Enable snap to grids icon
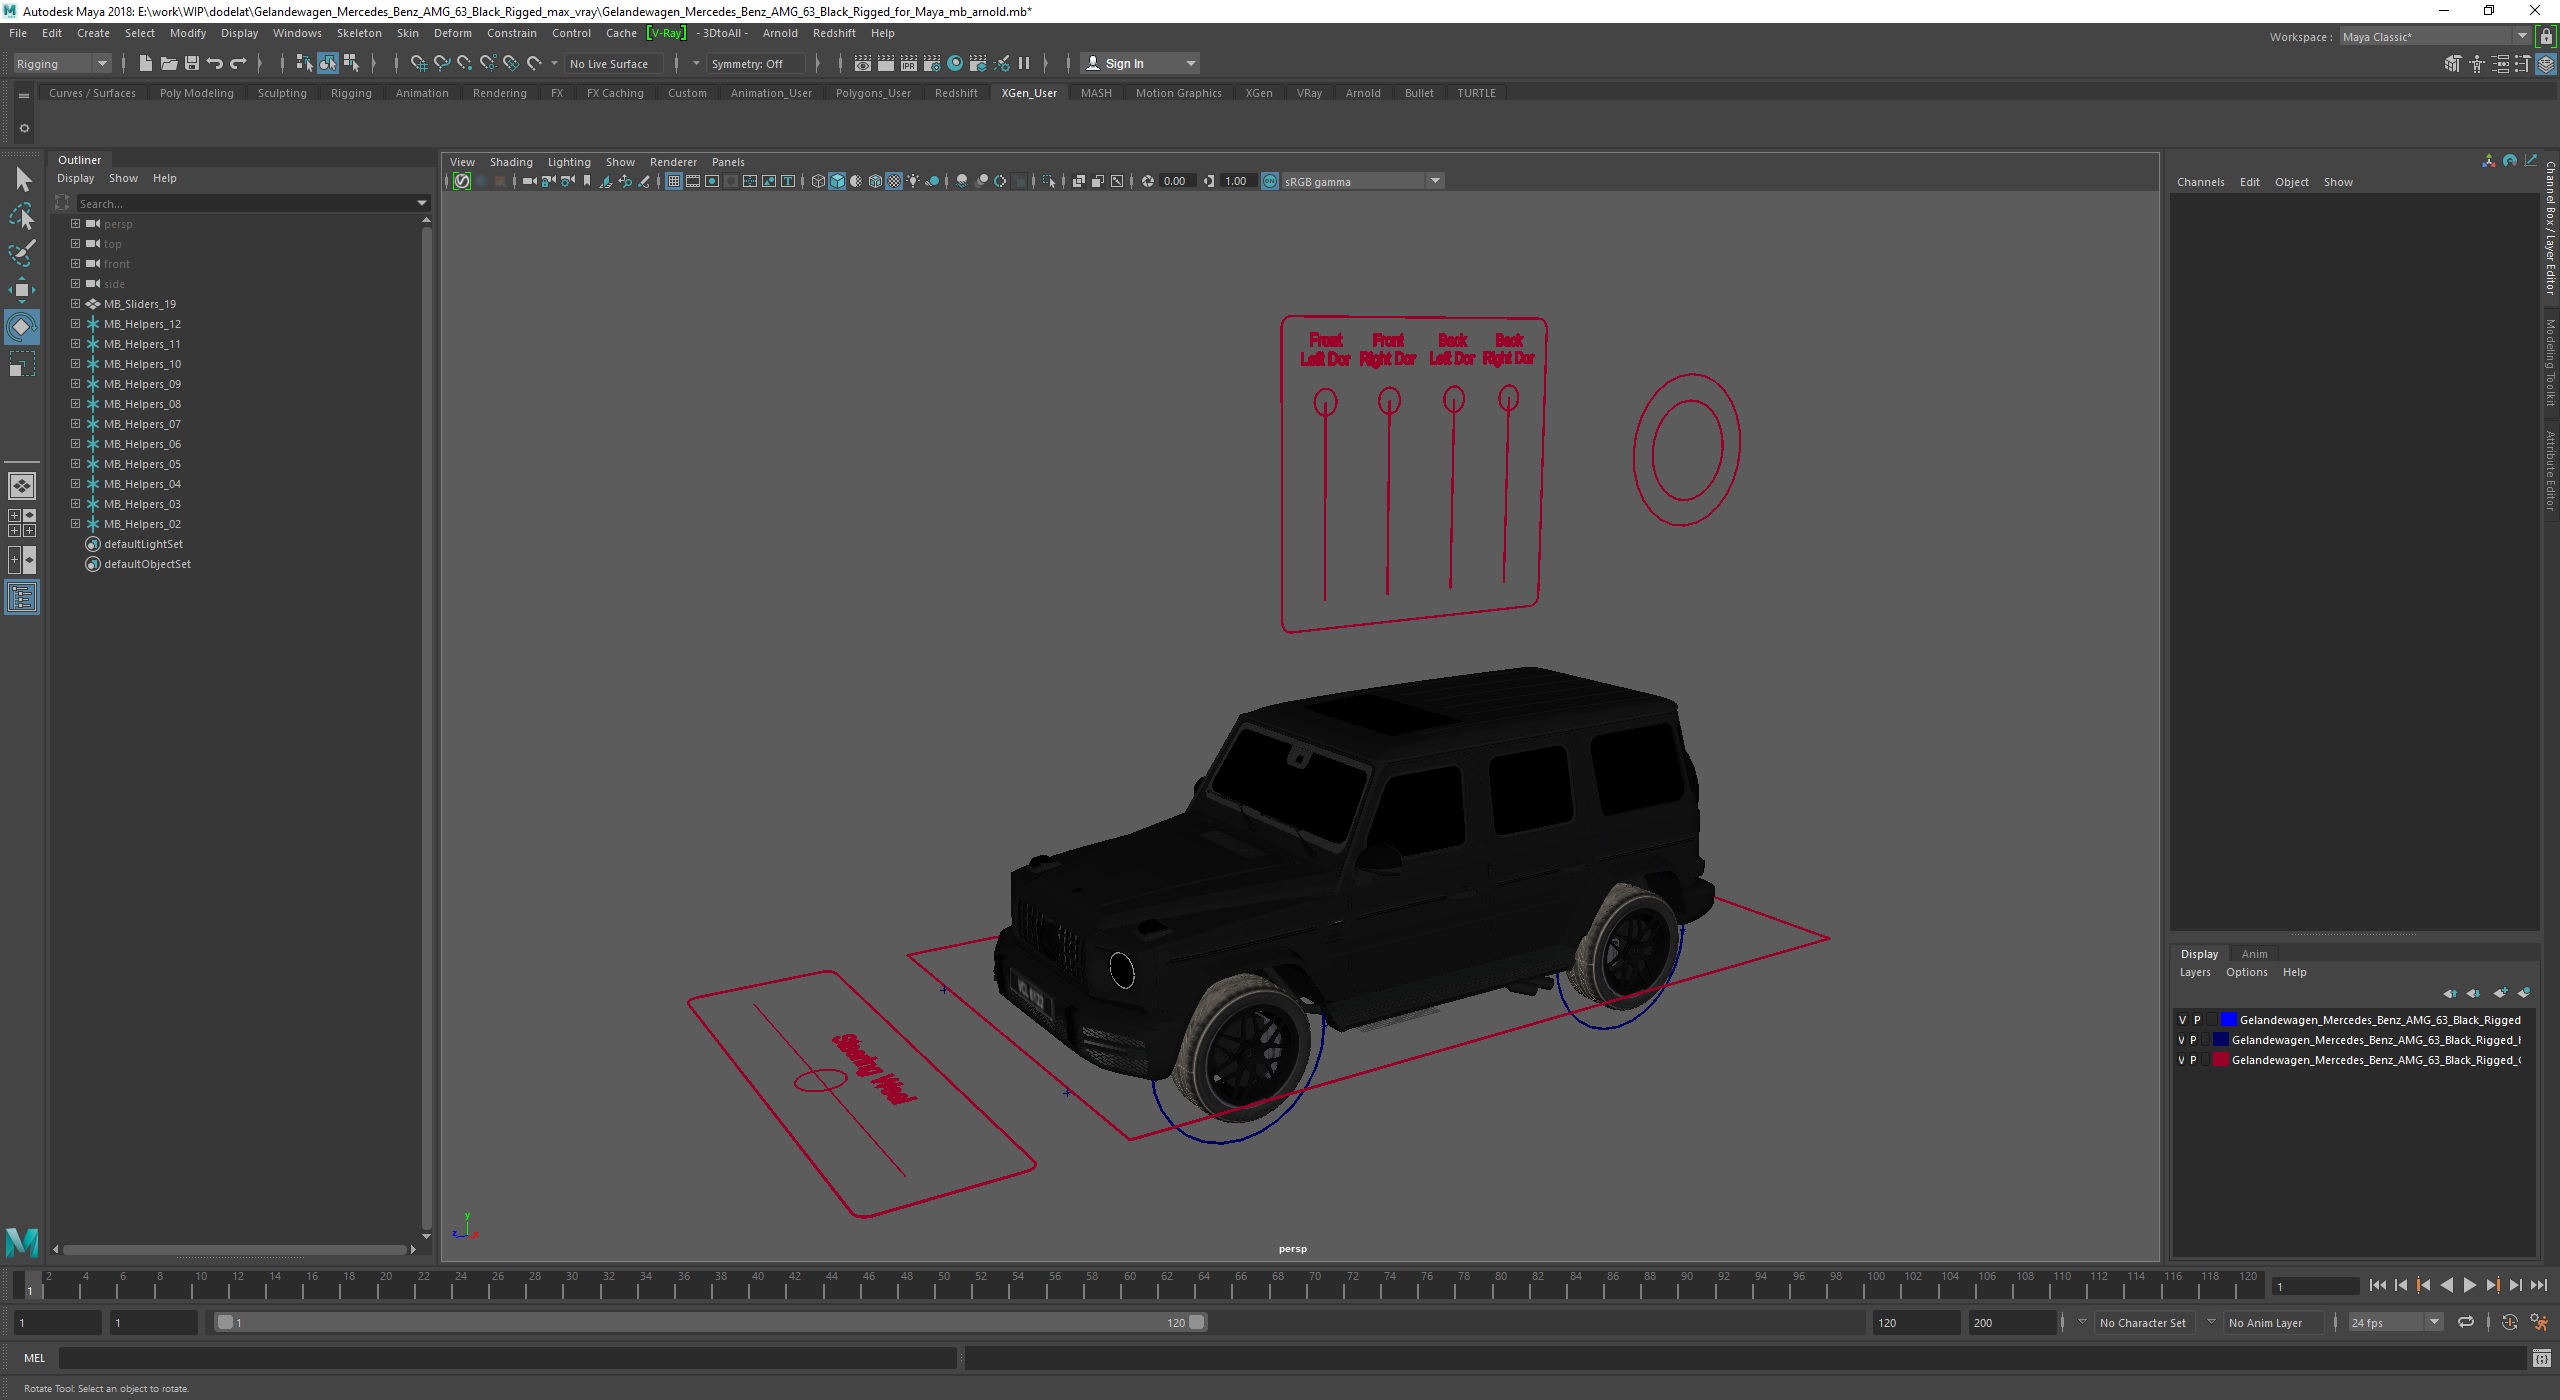 (419, 63)
